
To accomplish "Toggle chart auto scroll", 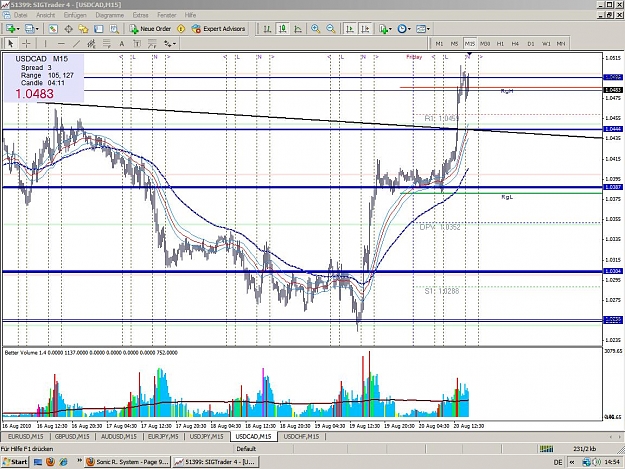I will click(350, 29).
